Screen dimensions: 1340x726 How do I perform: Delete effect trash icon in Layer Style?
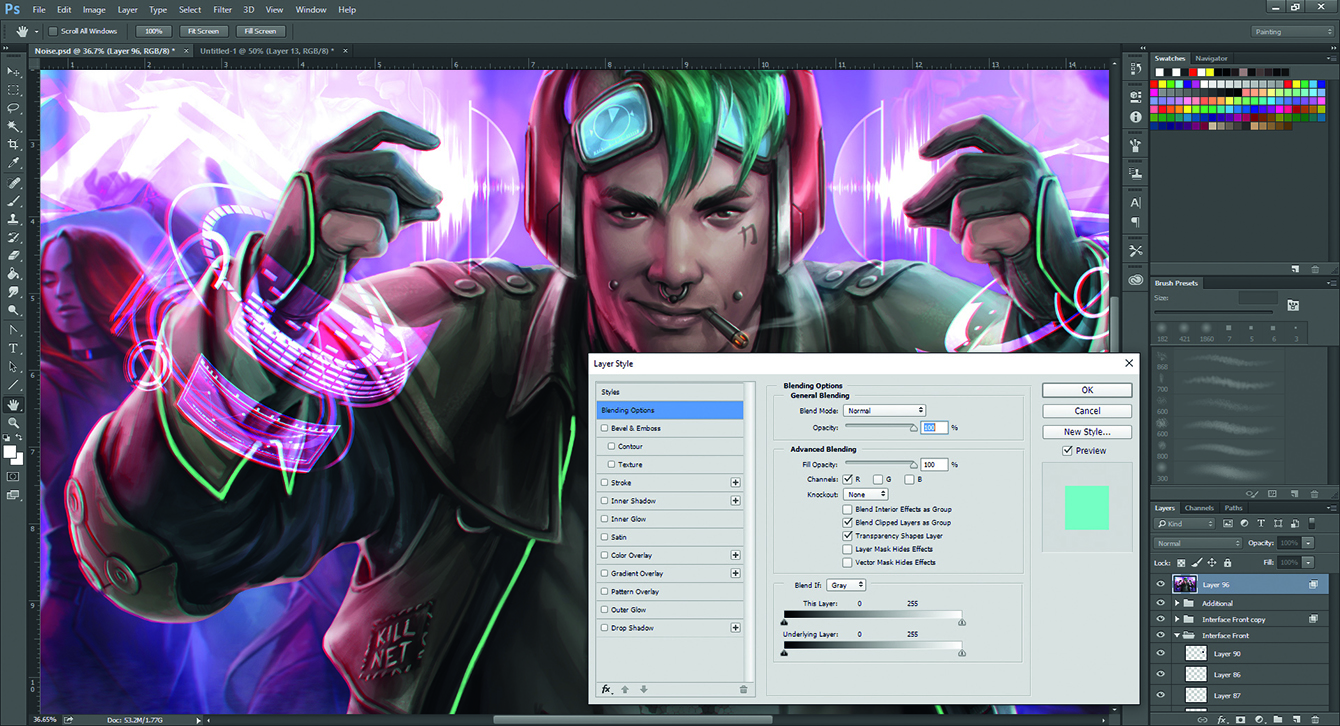pos(743,689)
